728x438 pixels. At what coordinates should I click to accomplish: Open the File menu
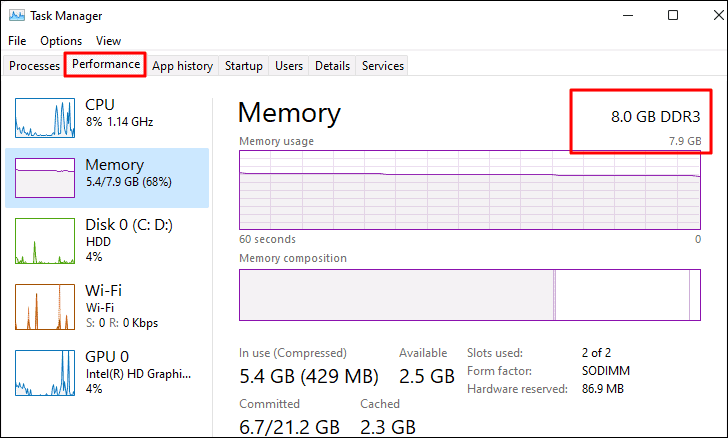pyautogui.click(x=17, y=41)
